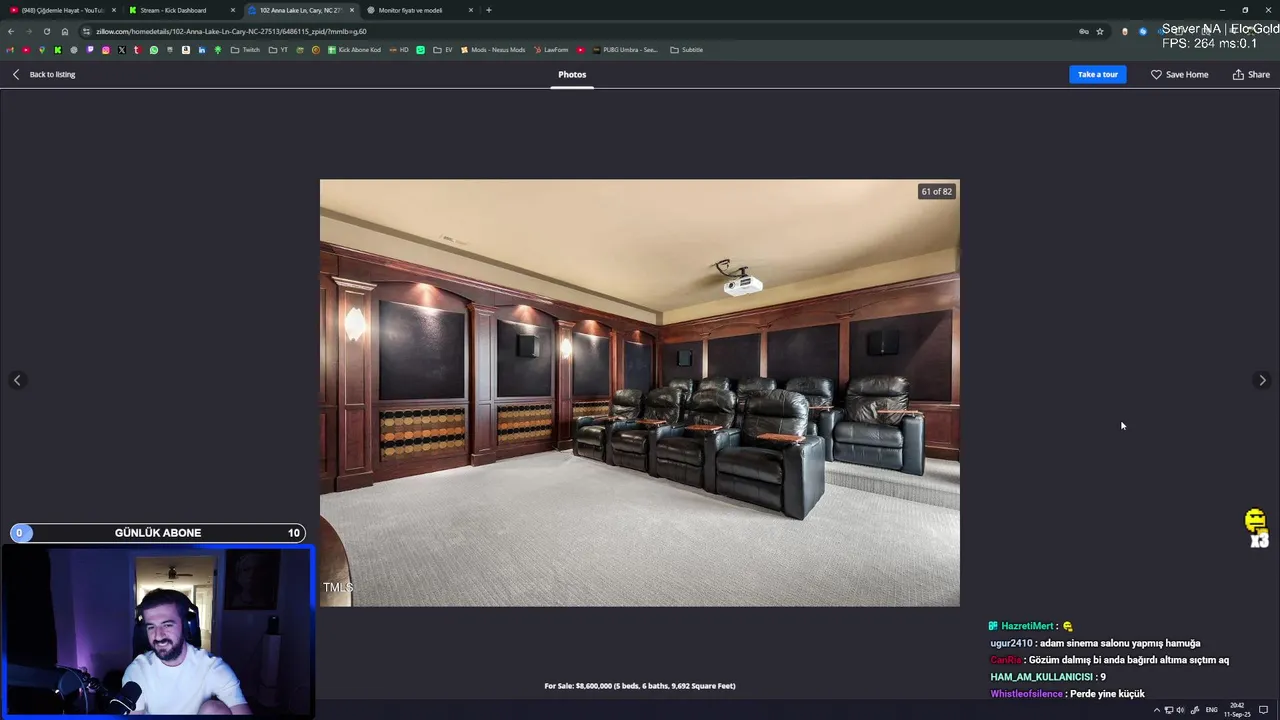Expand the Twitch bookmarks folder

tap(245, 50)
